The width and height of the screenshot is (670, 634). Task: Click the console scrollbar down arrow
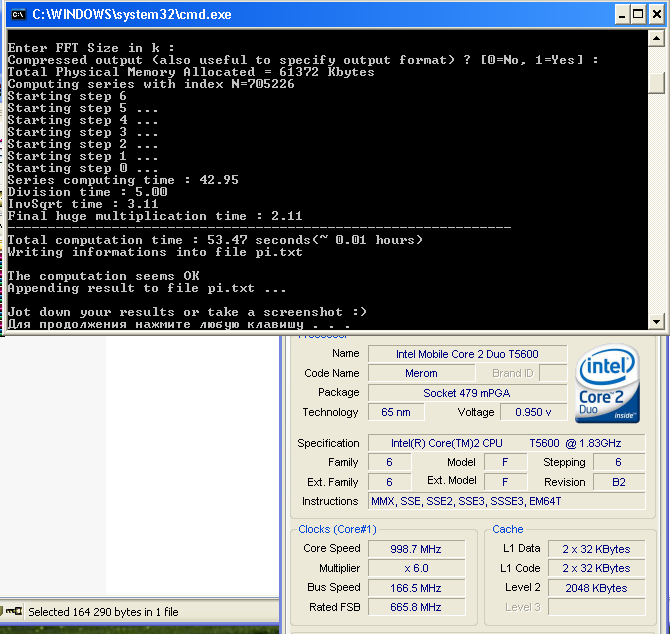[x=656, y=321]
